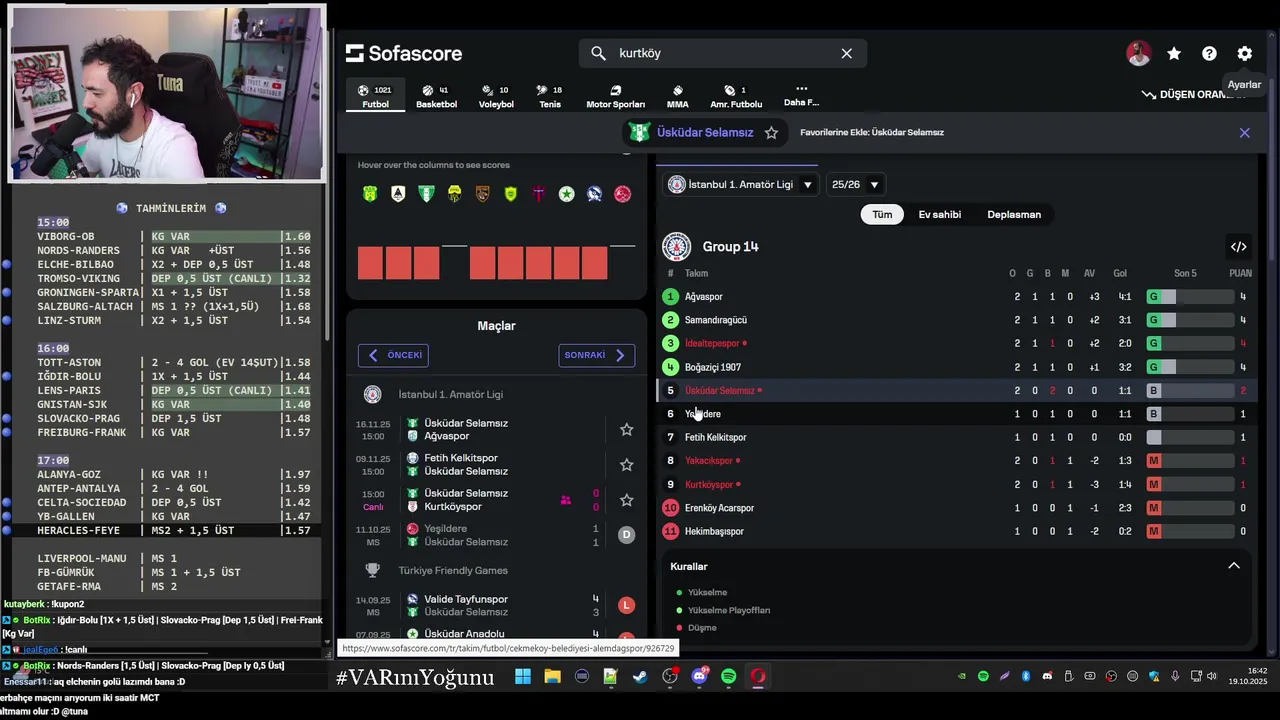This screenshot has width=1280, height=720.
Task: Click the L badge on Valide Tayfunspor match
Action: (626, 605)
